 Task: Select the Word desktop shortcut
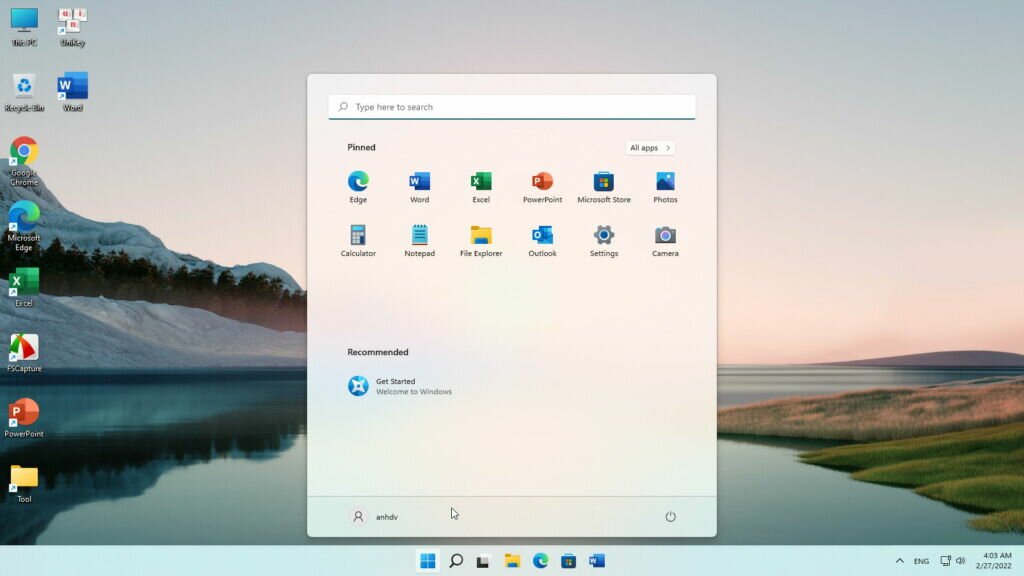coord(72,92)
